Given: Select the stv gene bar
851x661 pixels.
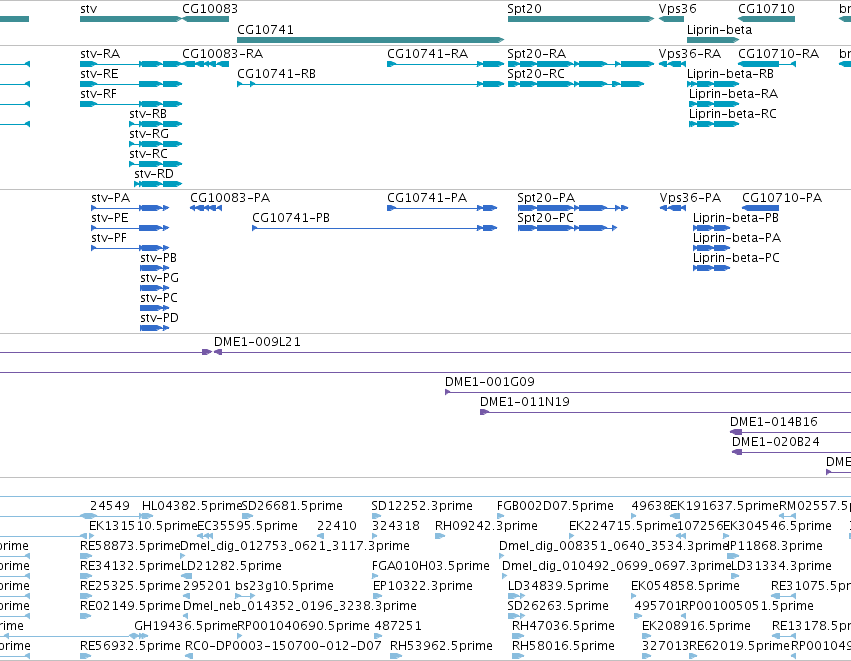Looking at the screenshot, I should click(x=130, y=19).
